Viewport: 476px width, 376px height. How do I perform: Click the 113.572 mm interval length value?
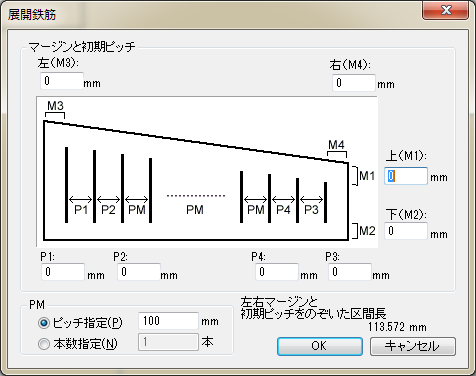[397, 327]
